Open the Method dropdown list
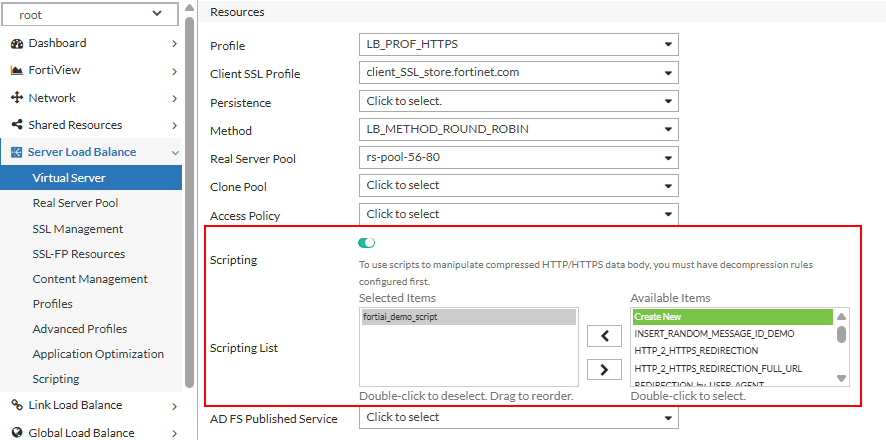This screenshot has height=440, width=886. pos(518,129)
